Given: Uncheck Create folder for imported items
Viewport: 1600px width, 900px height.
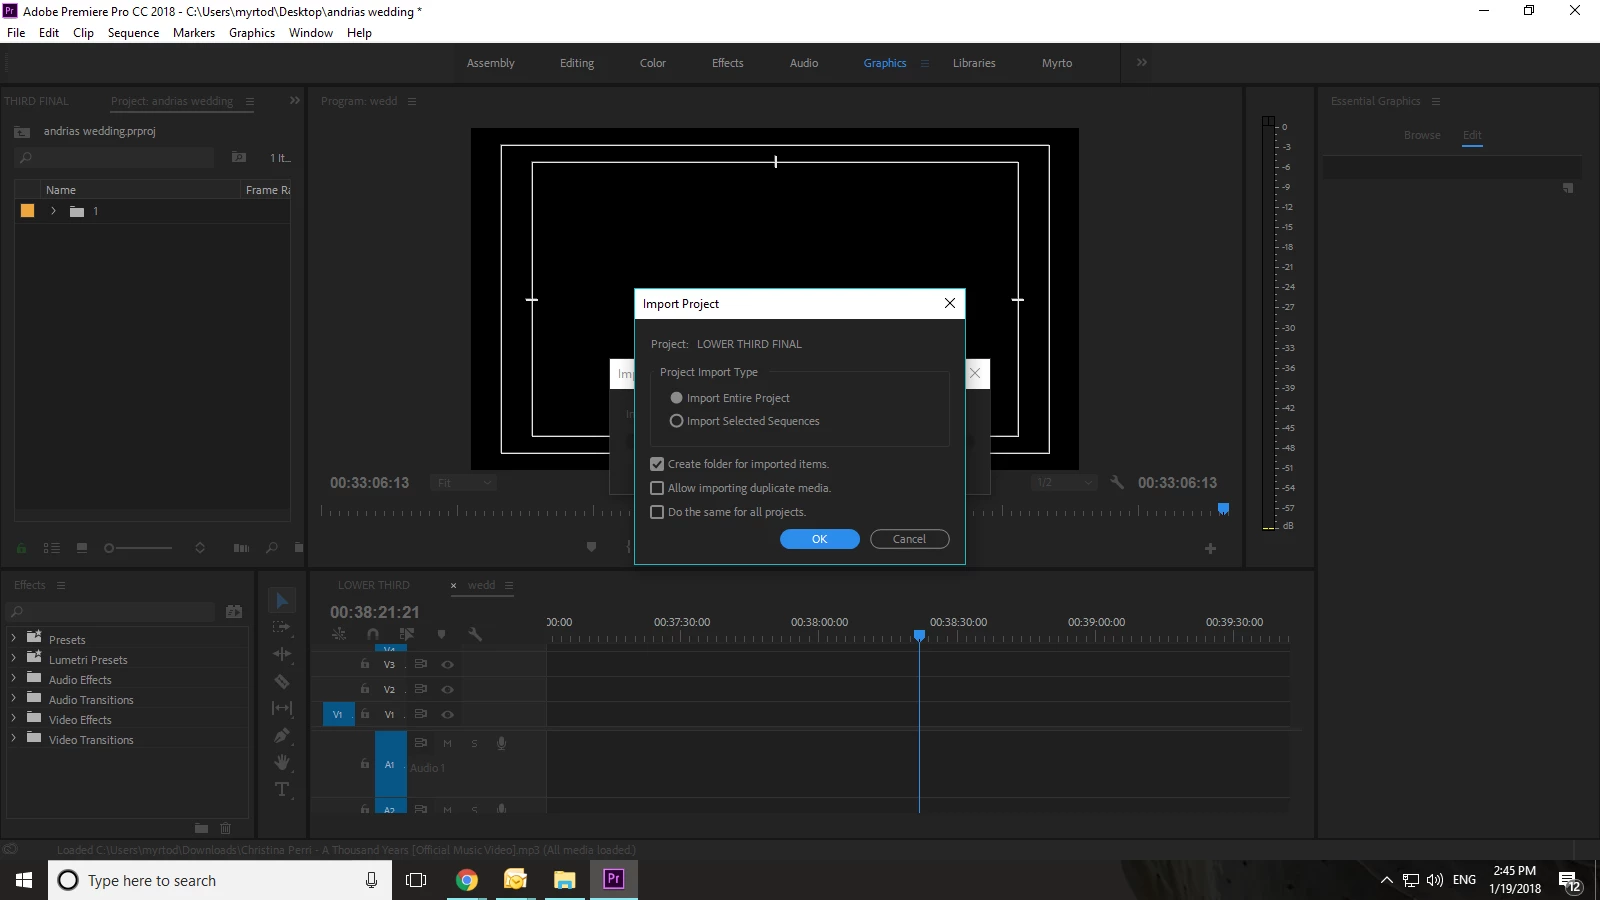Looking at the screenshot, I should (x=657, y=464).
